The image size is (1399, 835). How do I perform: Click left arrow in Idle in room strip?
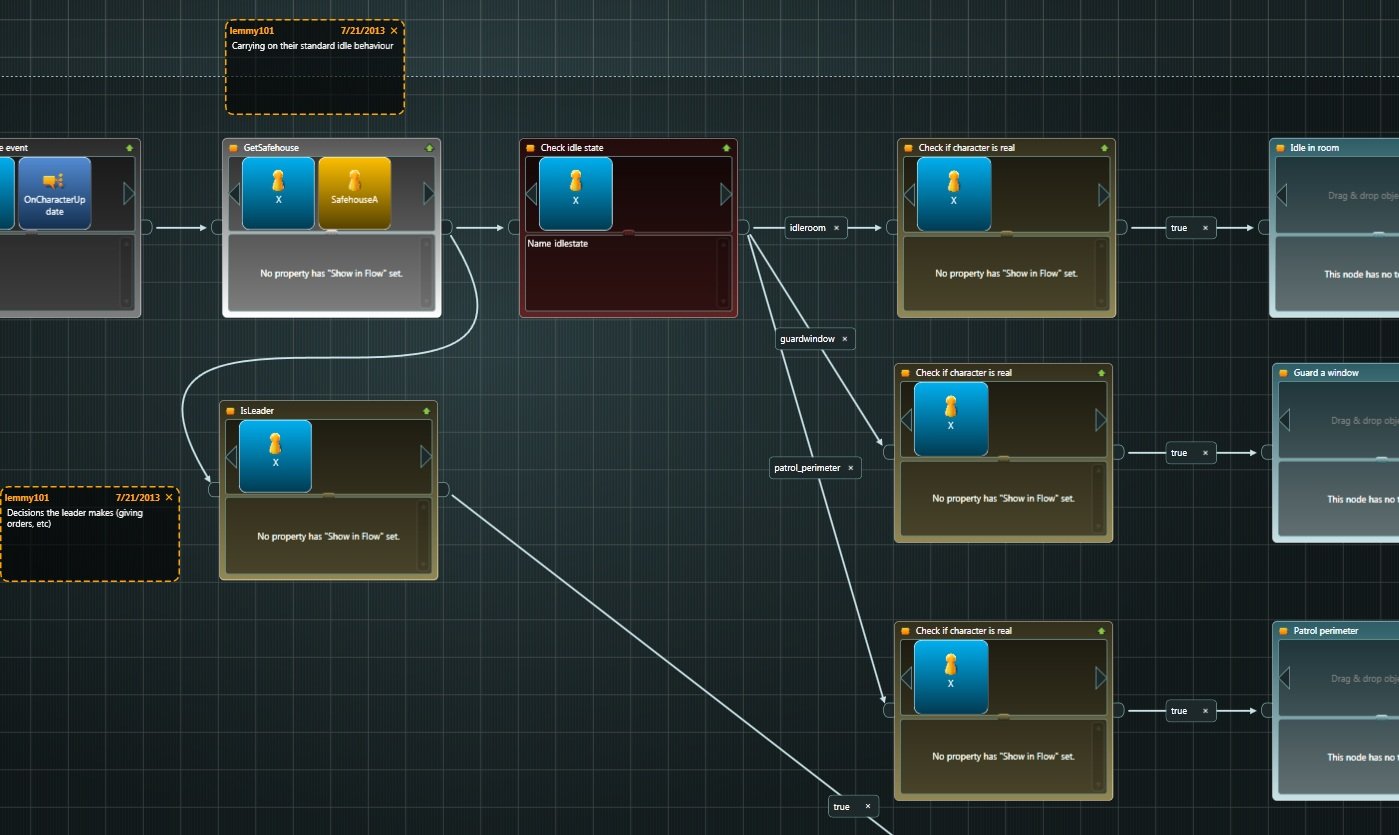tap(1281, 195)
